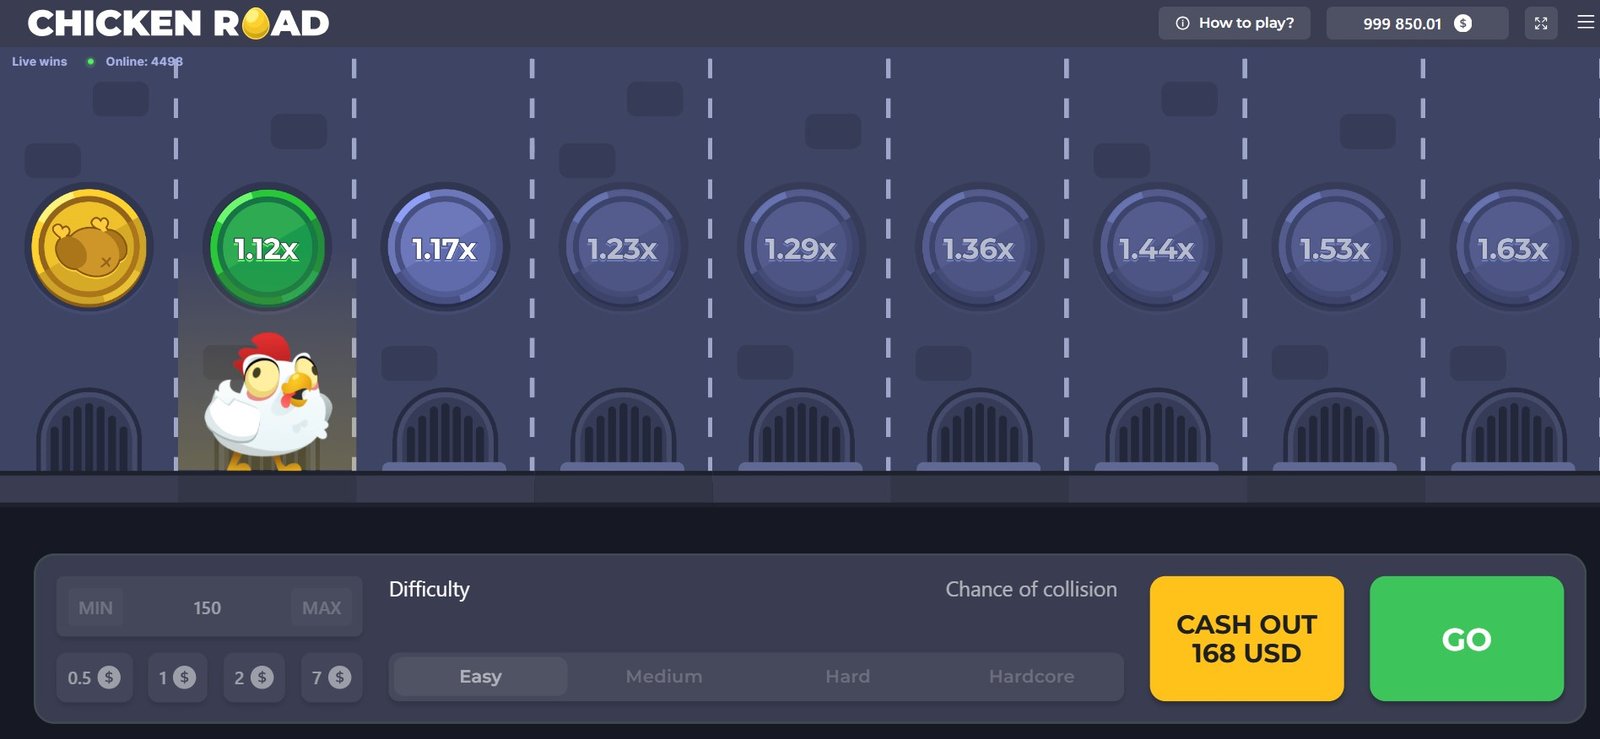The height and width of the screenshot is (739, 1600).
Task: Switch difficulty to Medium
Action: coord(664,677)
